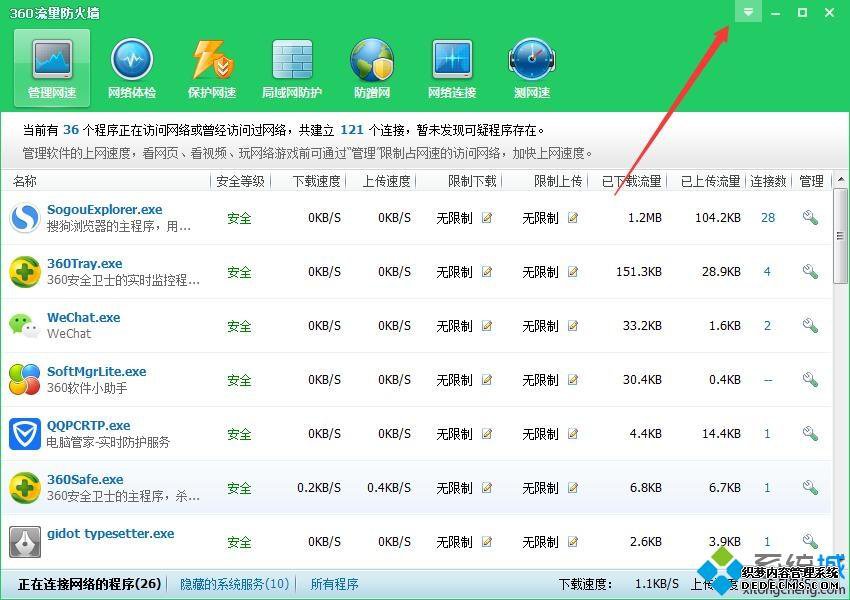Open manage wrench for SoftMgrLite.exe

(x=810, y=379)
